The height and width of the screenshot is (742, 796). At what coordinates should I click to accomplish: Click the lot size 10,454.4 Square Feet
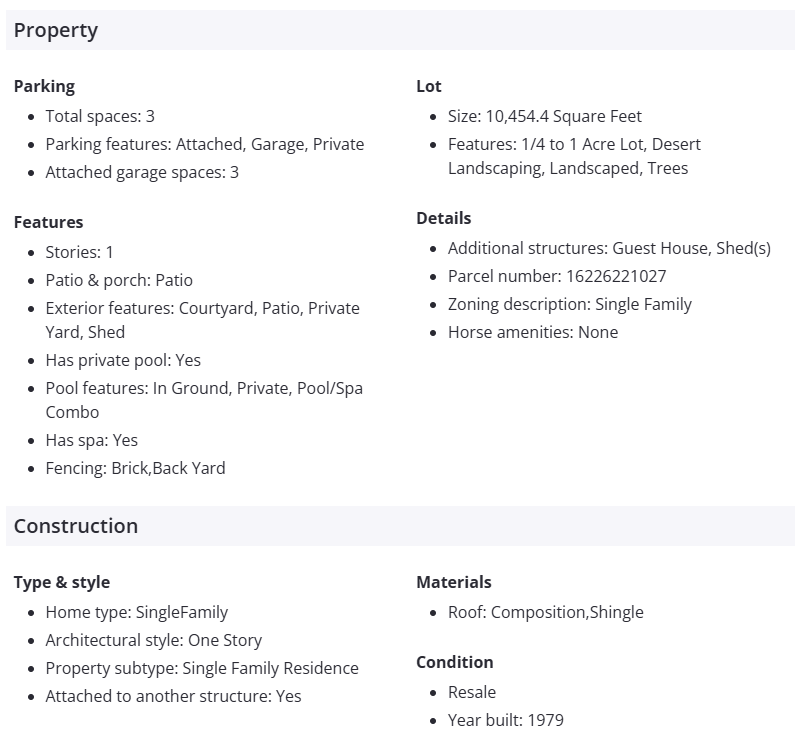pos(564,116)
